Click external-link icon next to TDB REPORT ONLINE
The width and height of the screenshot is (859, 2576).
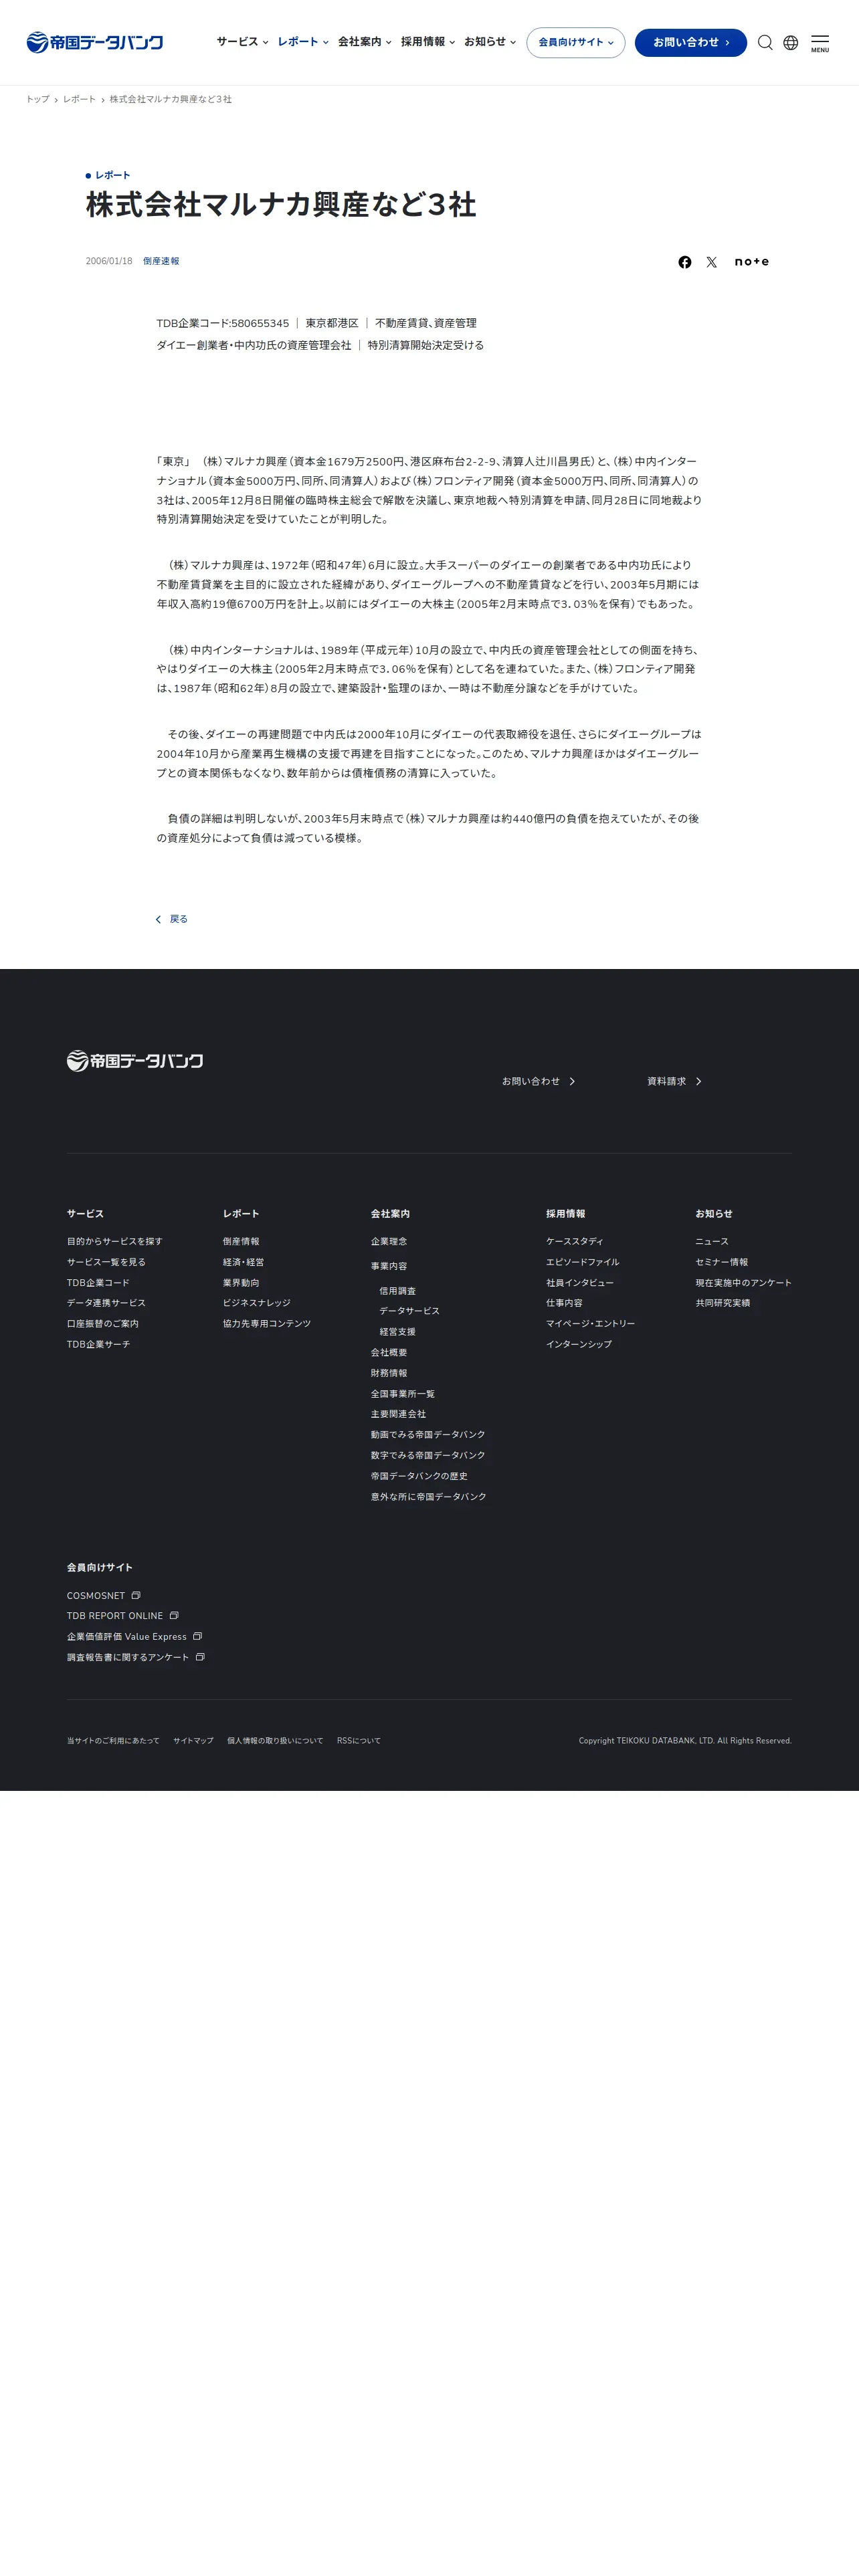174,1615
